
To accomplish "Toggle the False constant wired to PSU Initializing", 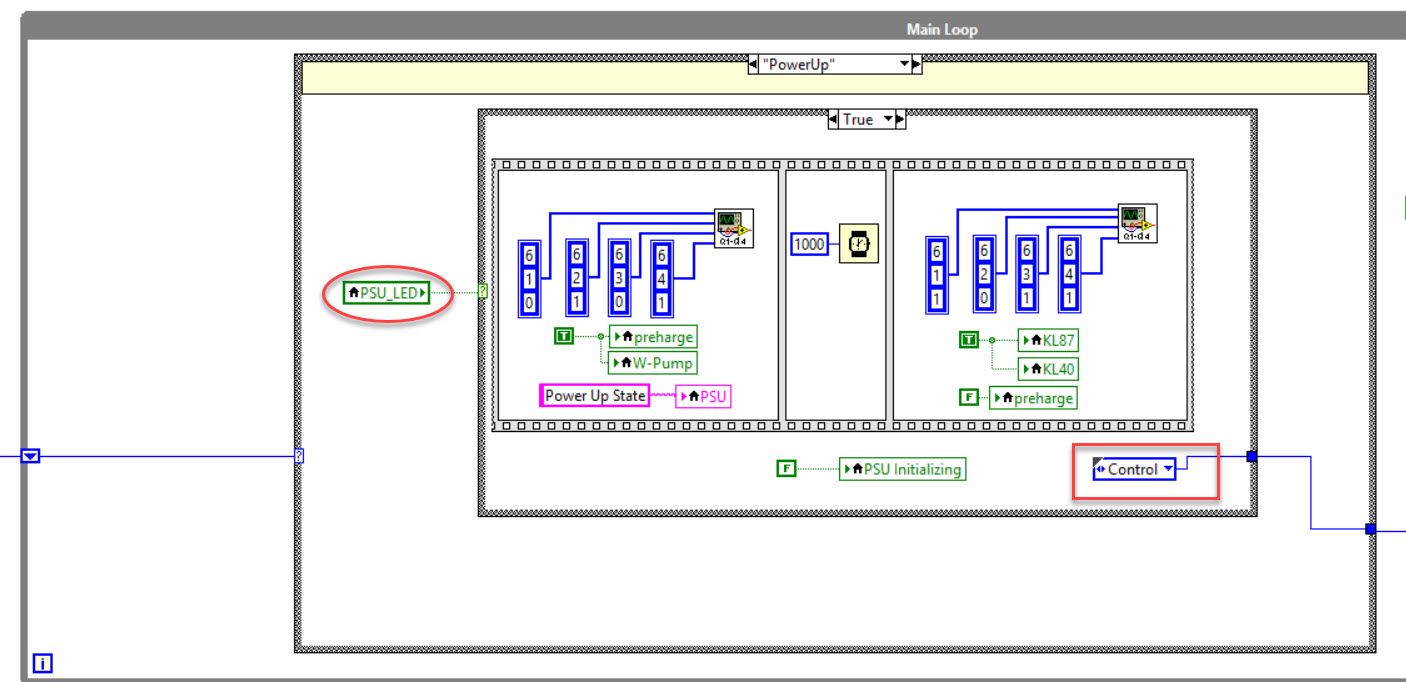I will tap(786, 467).
